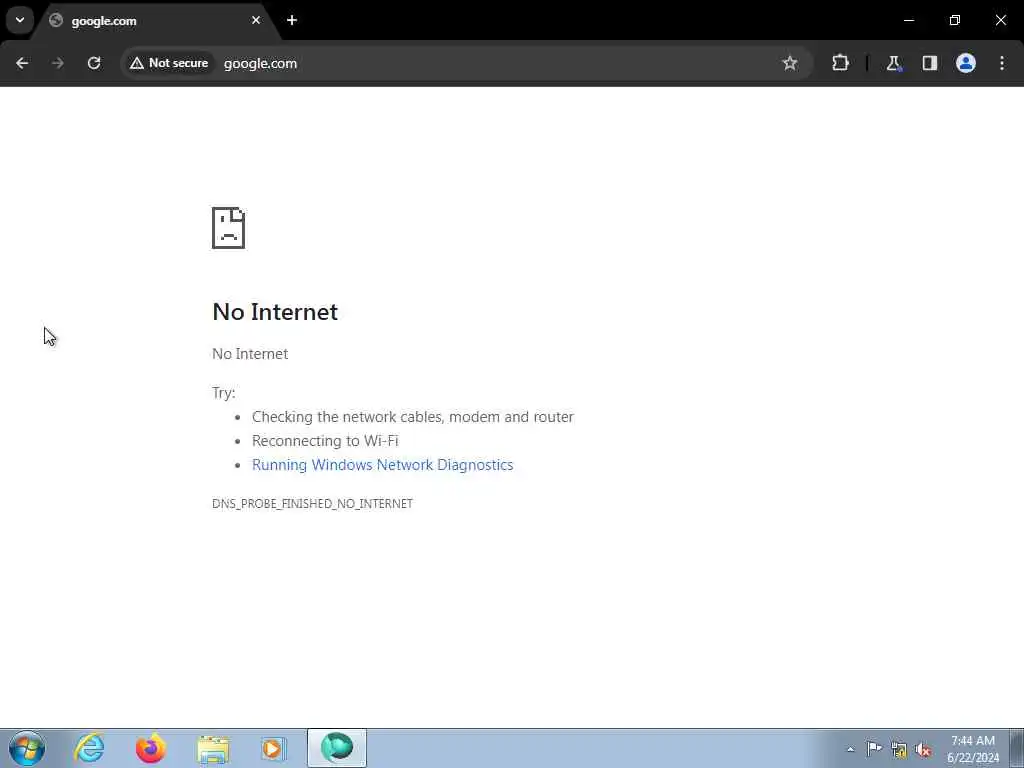
Task: Click Running Windows Network Diagnostics link
Action: pos(383,465)
